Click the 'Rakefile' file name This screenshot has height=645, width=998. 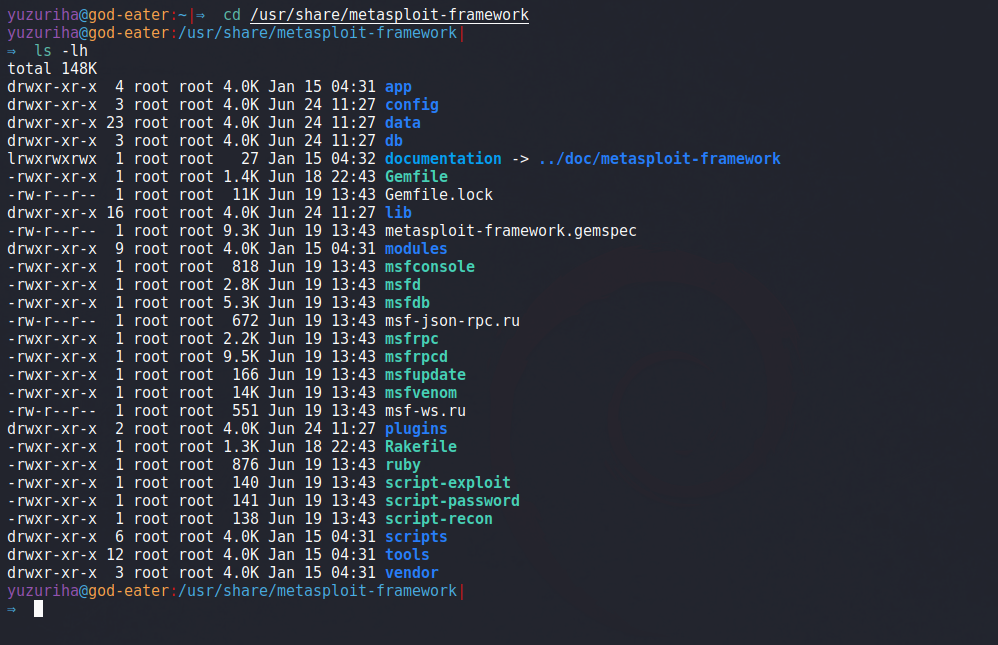click(421, 447)
